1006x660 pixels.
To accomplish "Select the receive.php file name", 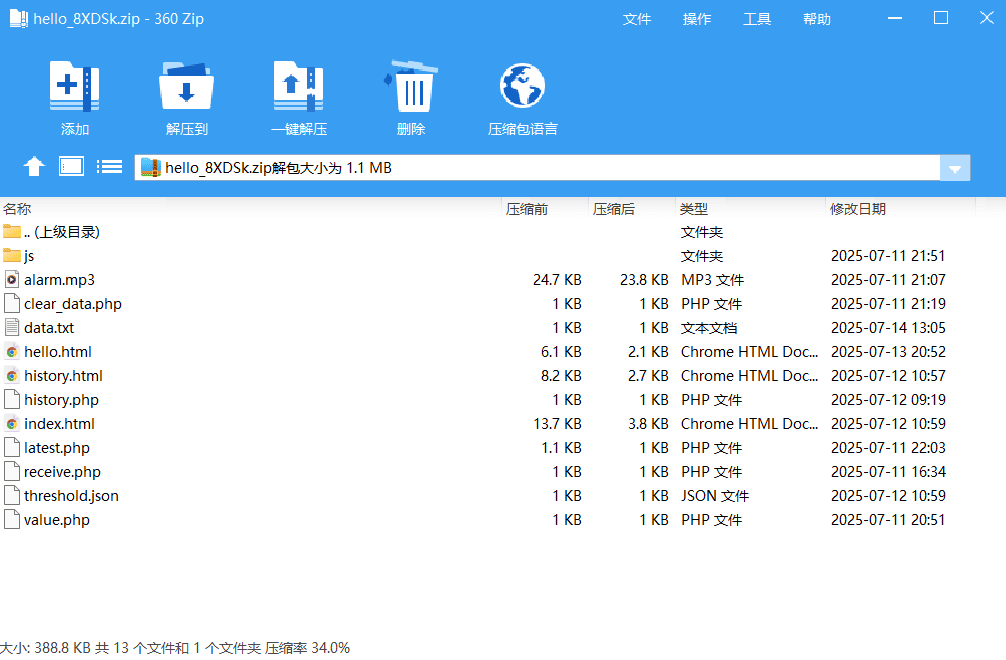I will [62, 472].
